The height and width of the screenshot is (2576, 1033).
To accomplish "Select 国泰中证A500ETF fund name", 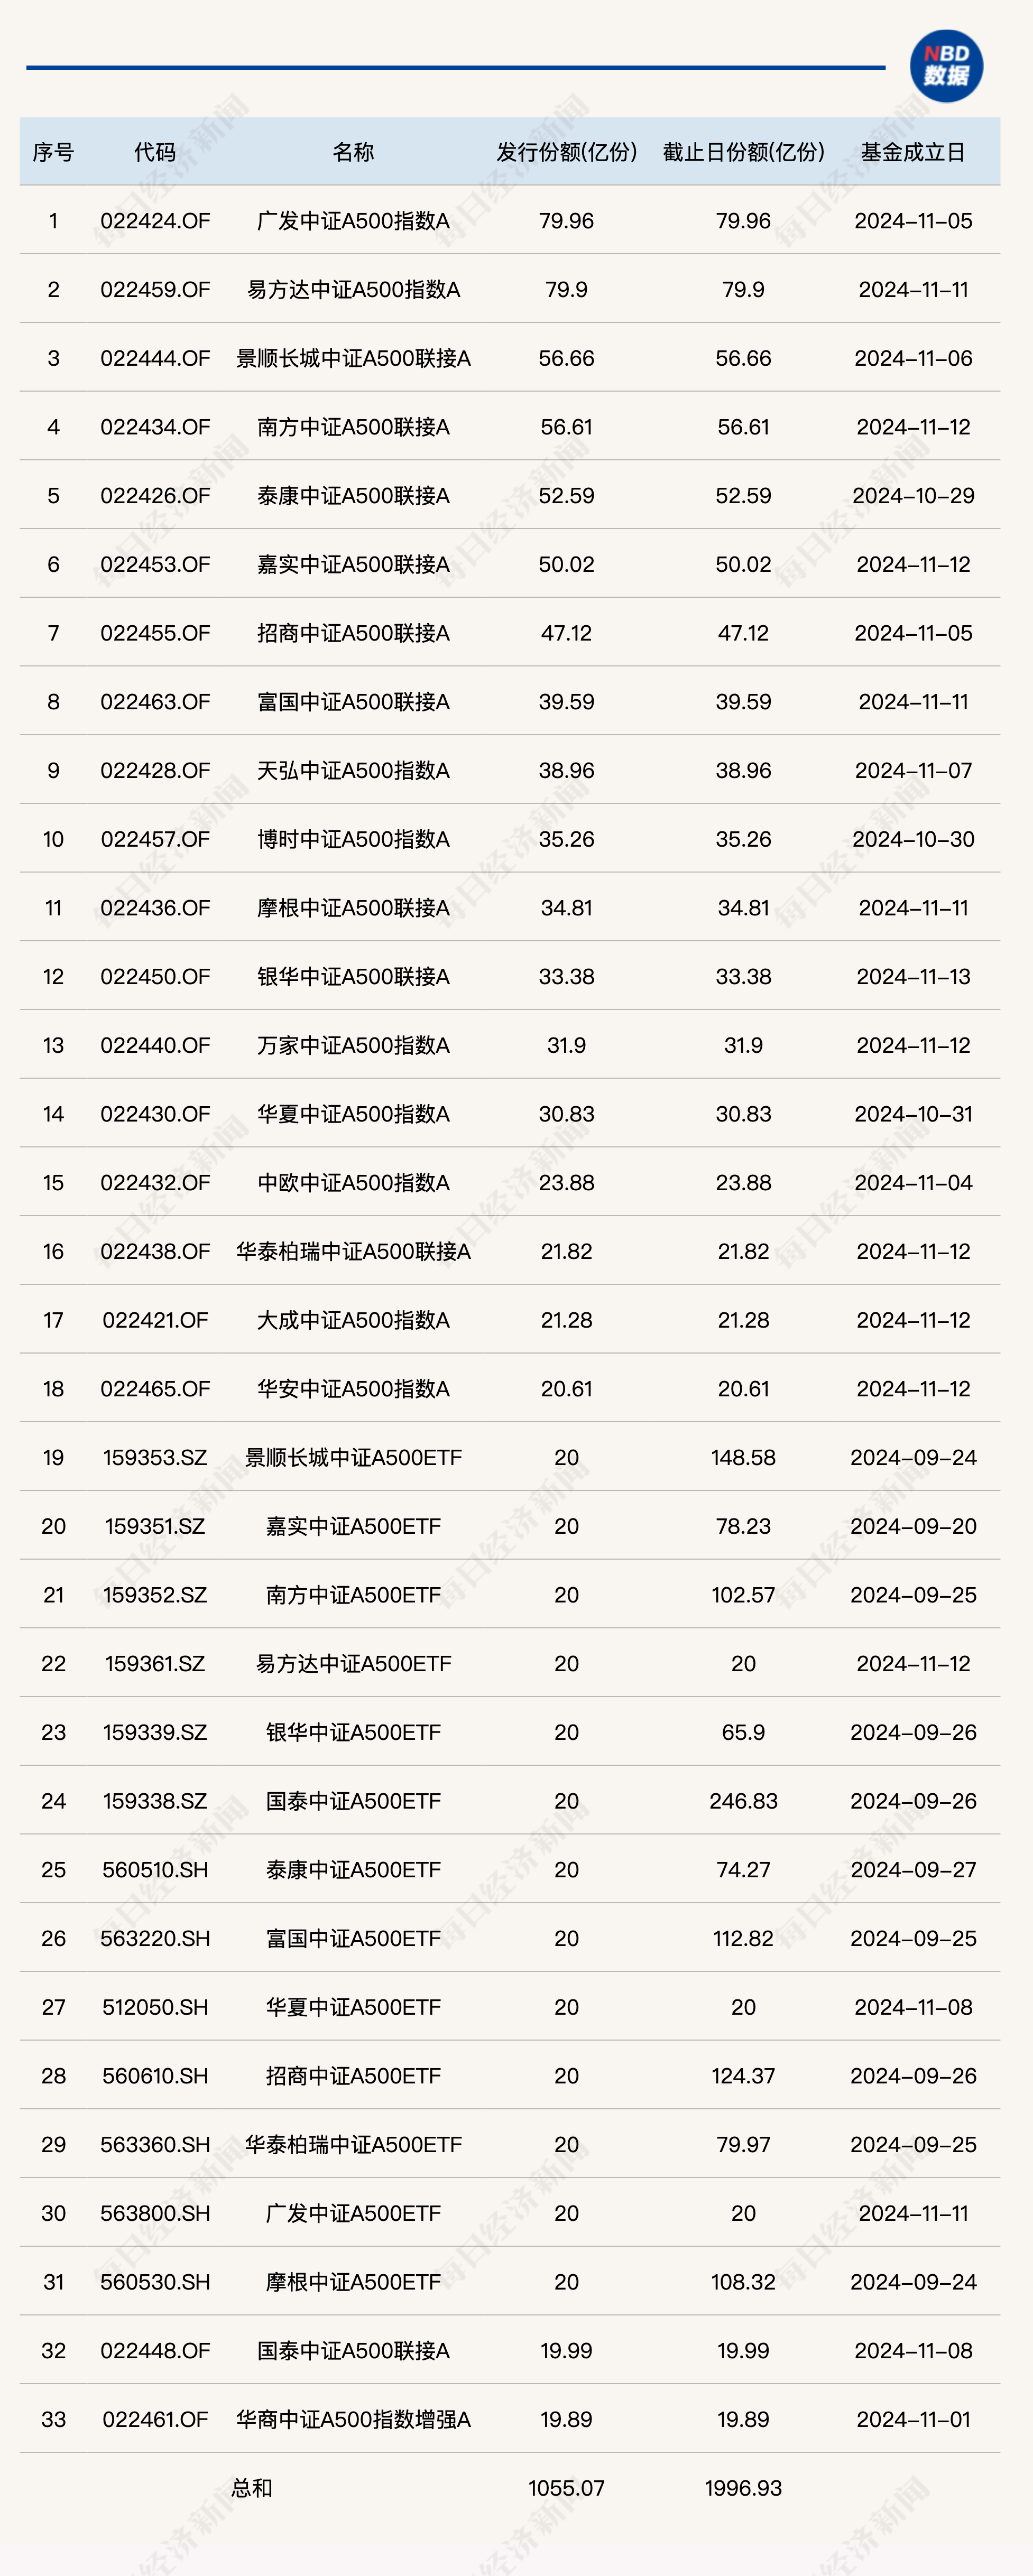I will point(353,1801).
